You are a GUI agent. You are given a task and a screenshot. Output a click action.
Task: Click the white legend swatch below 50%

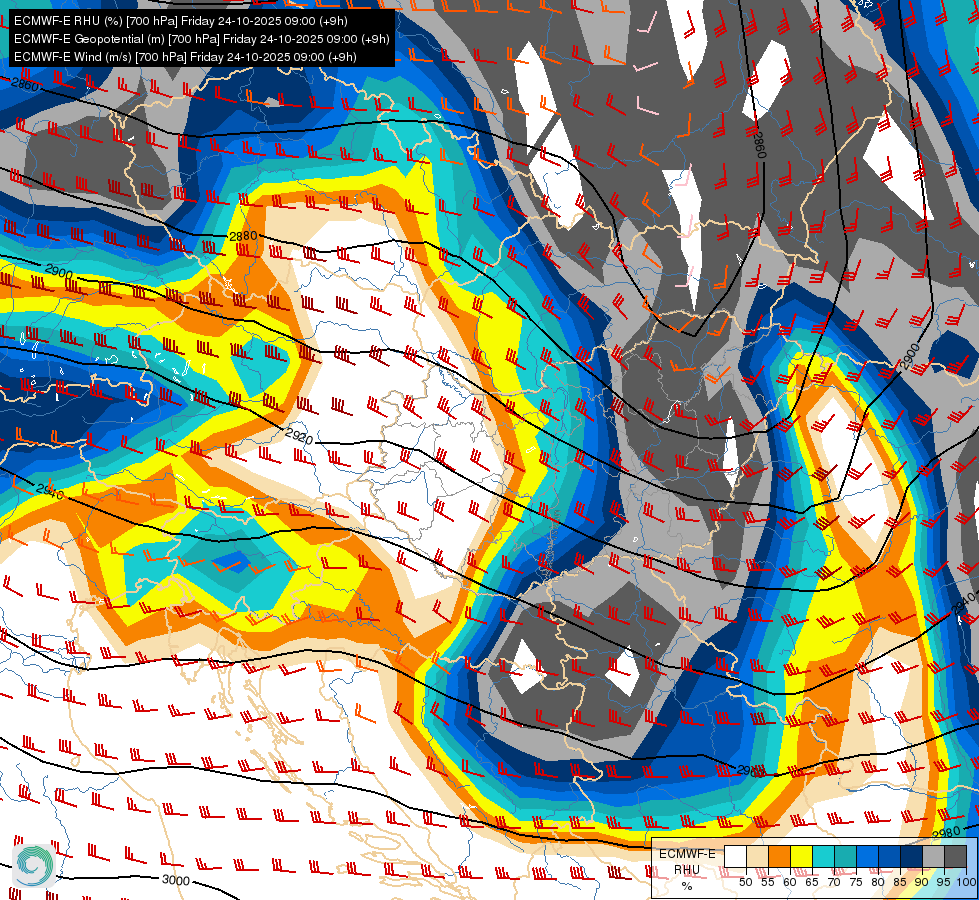click(735, 856)
